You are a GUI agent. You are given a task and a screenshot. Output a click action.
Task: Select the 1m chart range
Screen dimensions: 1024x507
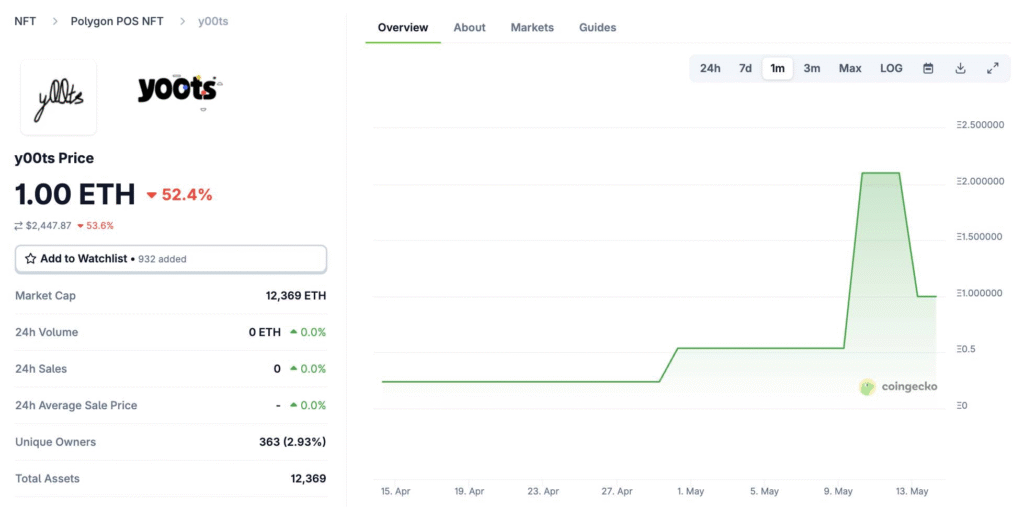click(x=777, y=68)
